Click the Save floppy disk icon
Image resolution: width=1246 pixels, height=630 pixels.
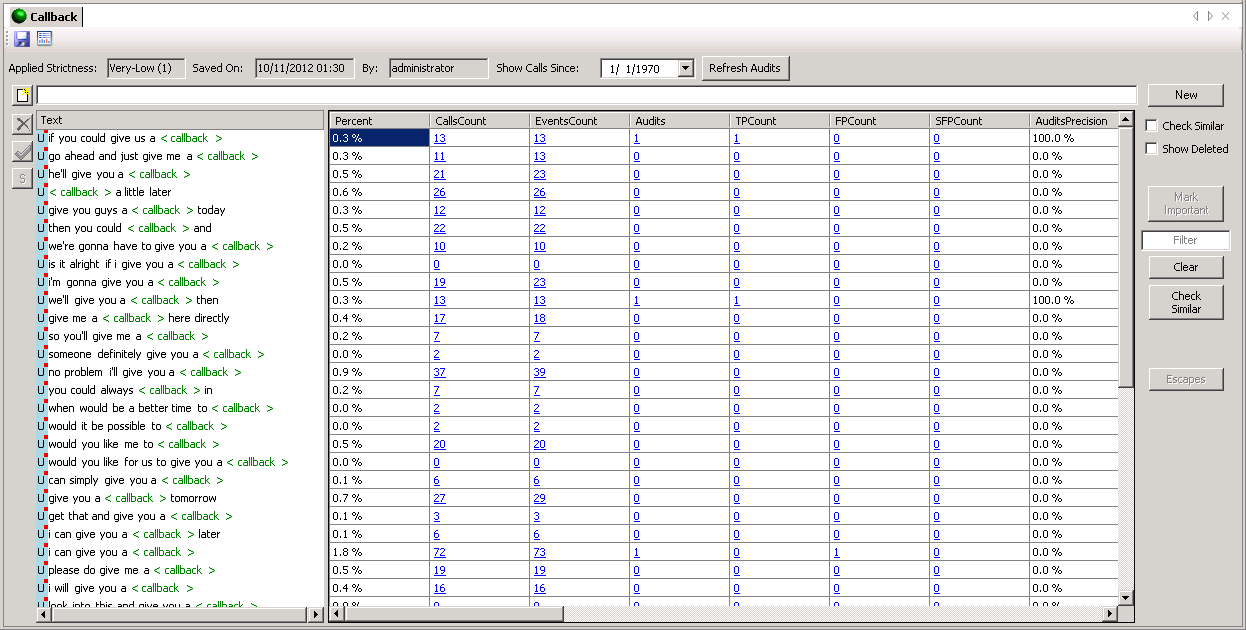point(22,39)
